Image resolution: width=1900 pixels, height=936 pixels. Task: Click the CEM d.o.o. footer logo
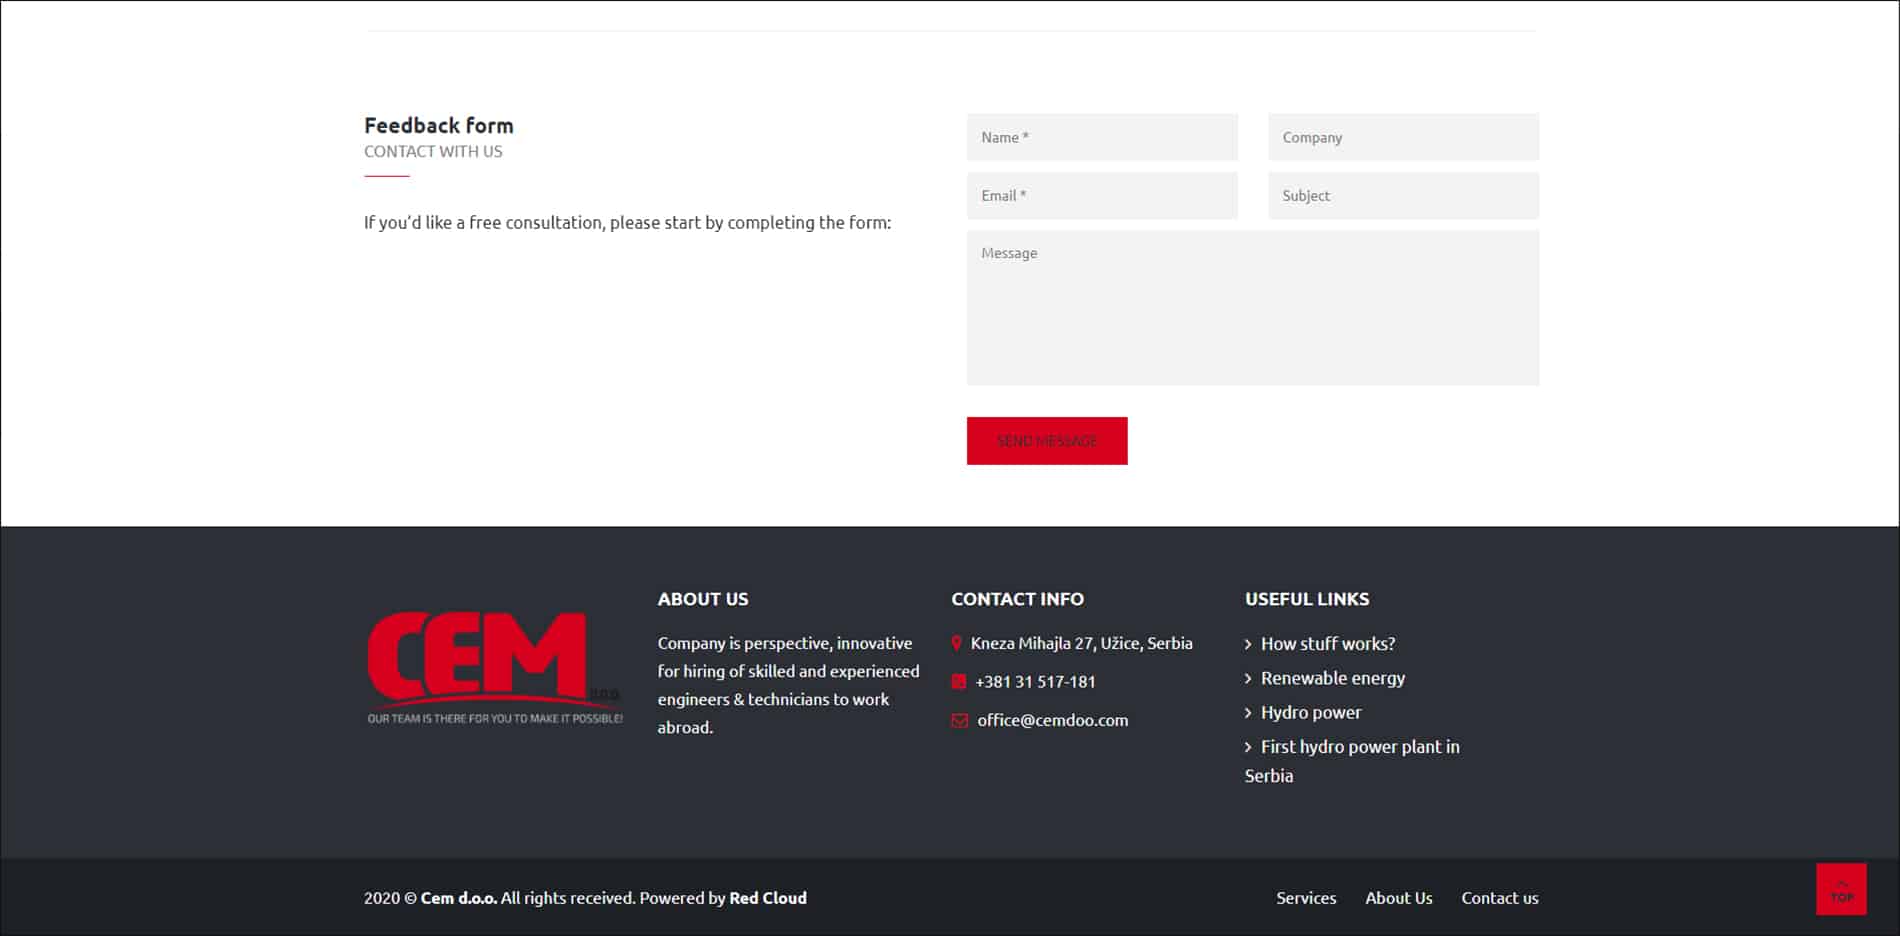click(x=494, y=667)
